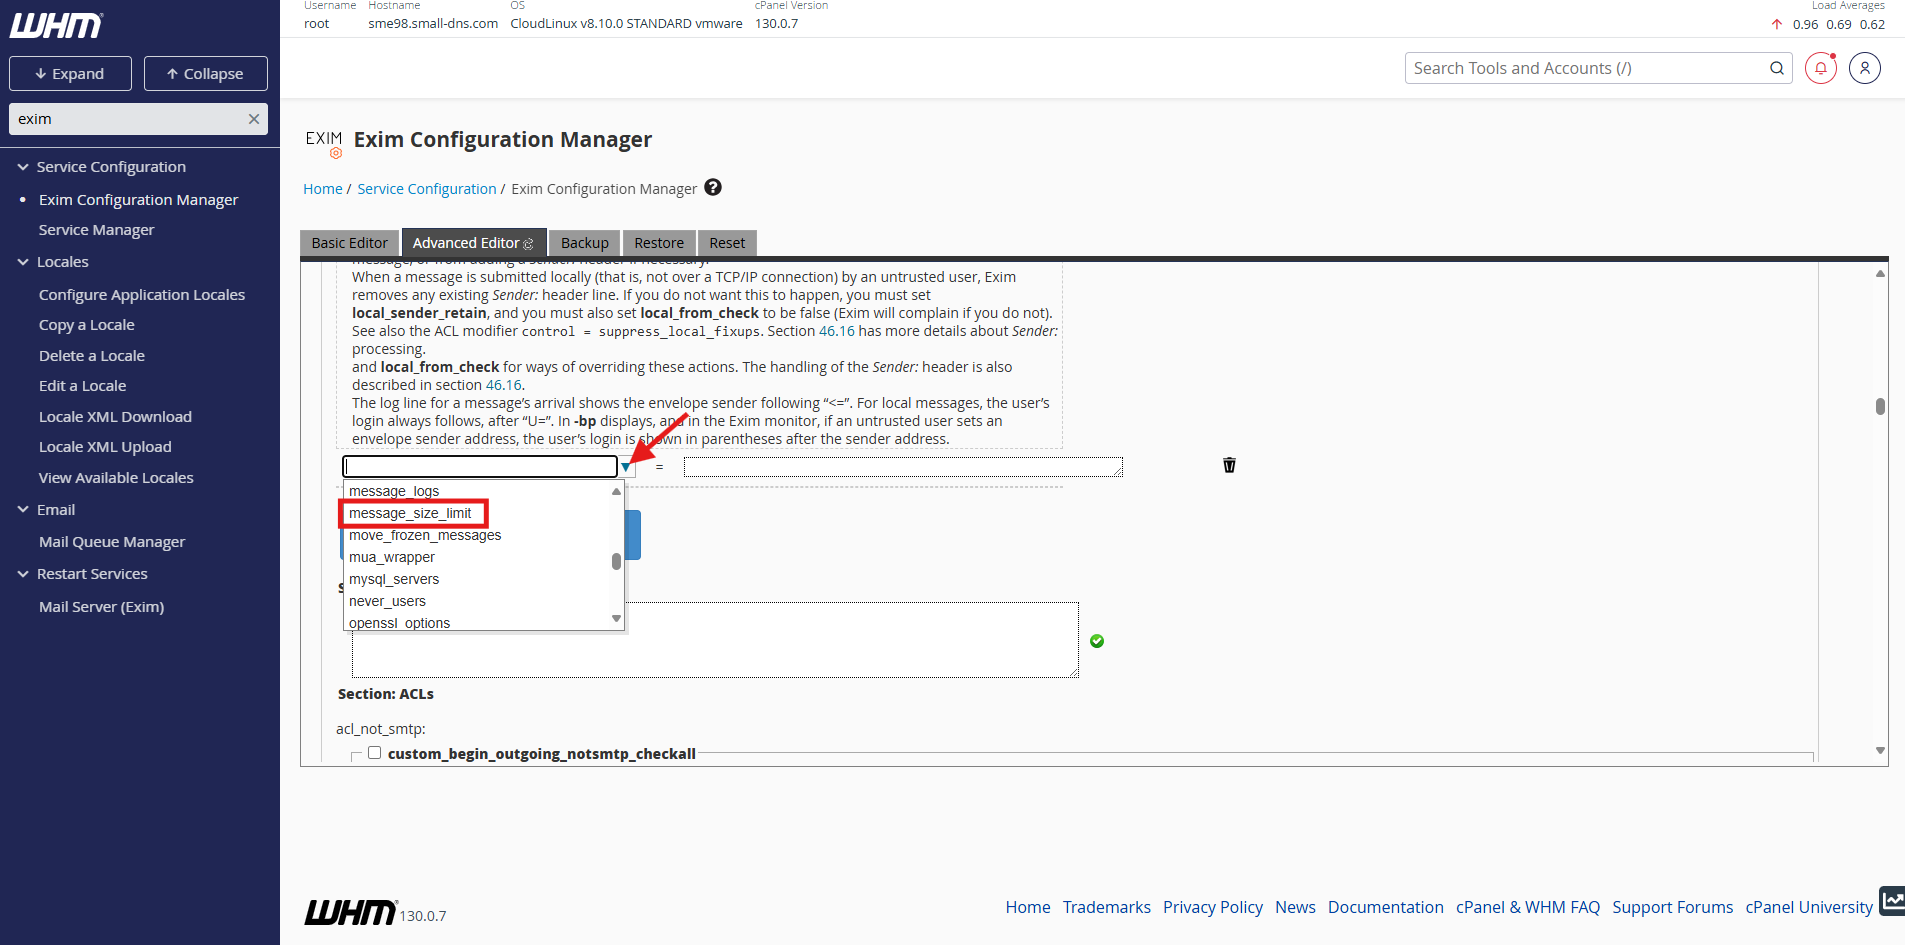Open Locale XML Upload
Viewport: 1905px width, 945px height.
click(x=105, y=447)
